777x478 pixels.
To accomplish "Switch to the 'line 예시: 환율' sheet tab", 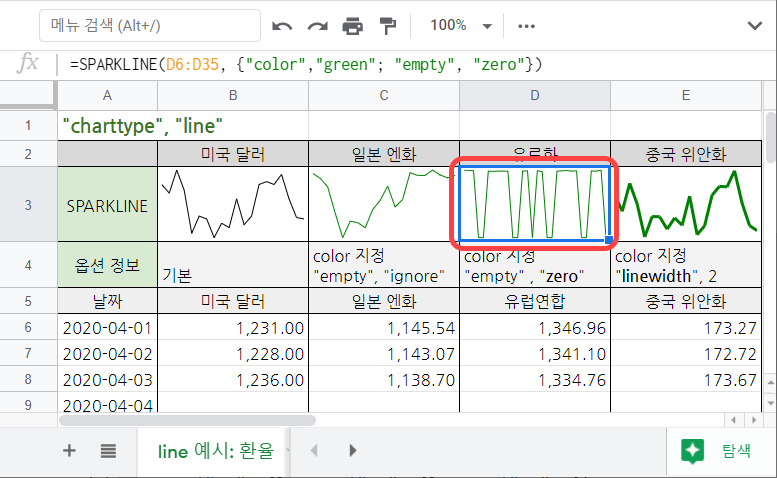I will [x=215, y=450].
